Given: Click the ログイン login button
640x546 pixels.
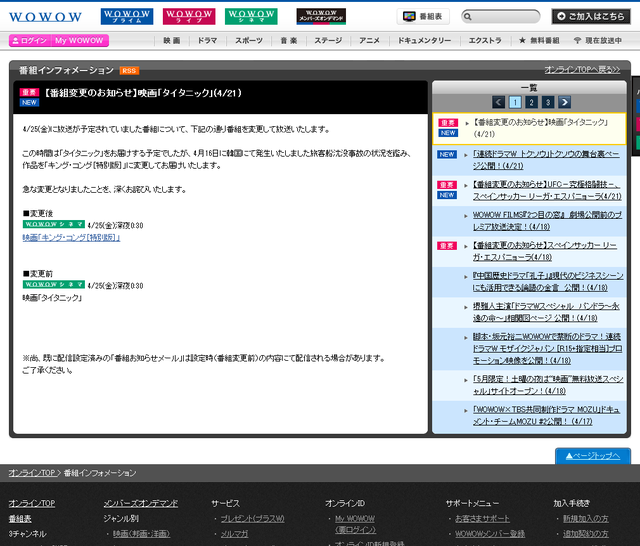Looking at the screenshot, I should (x=30, y=40).
